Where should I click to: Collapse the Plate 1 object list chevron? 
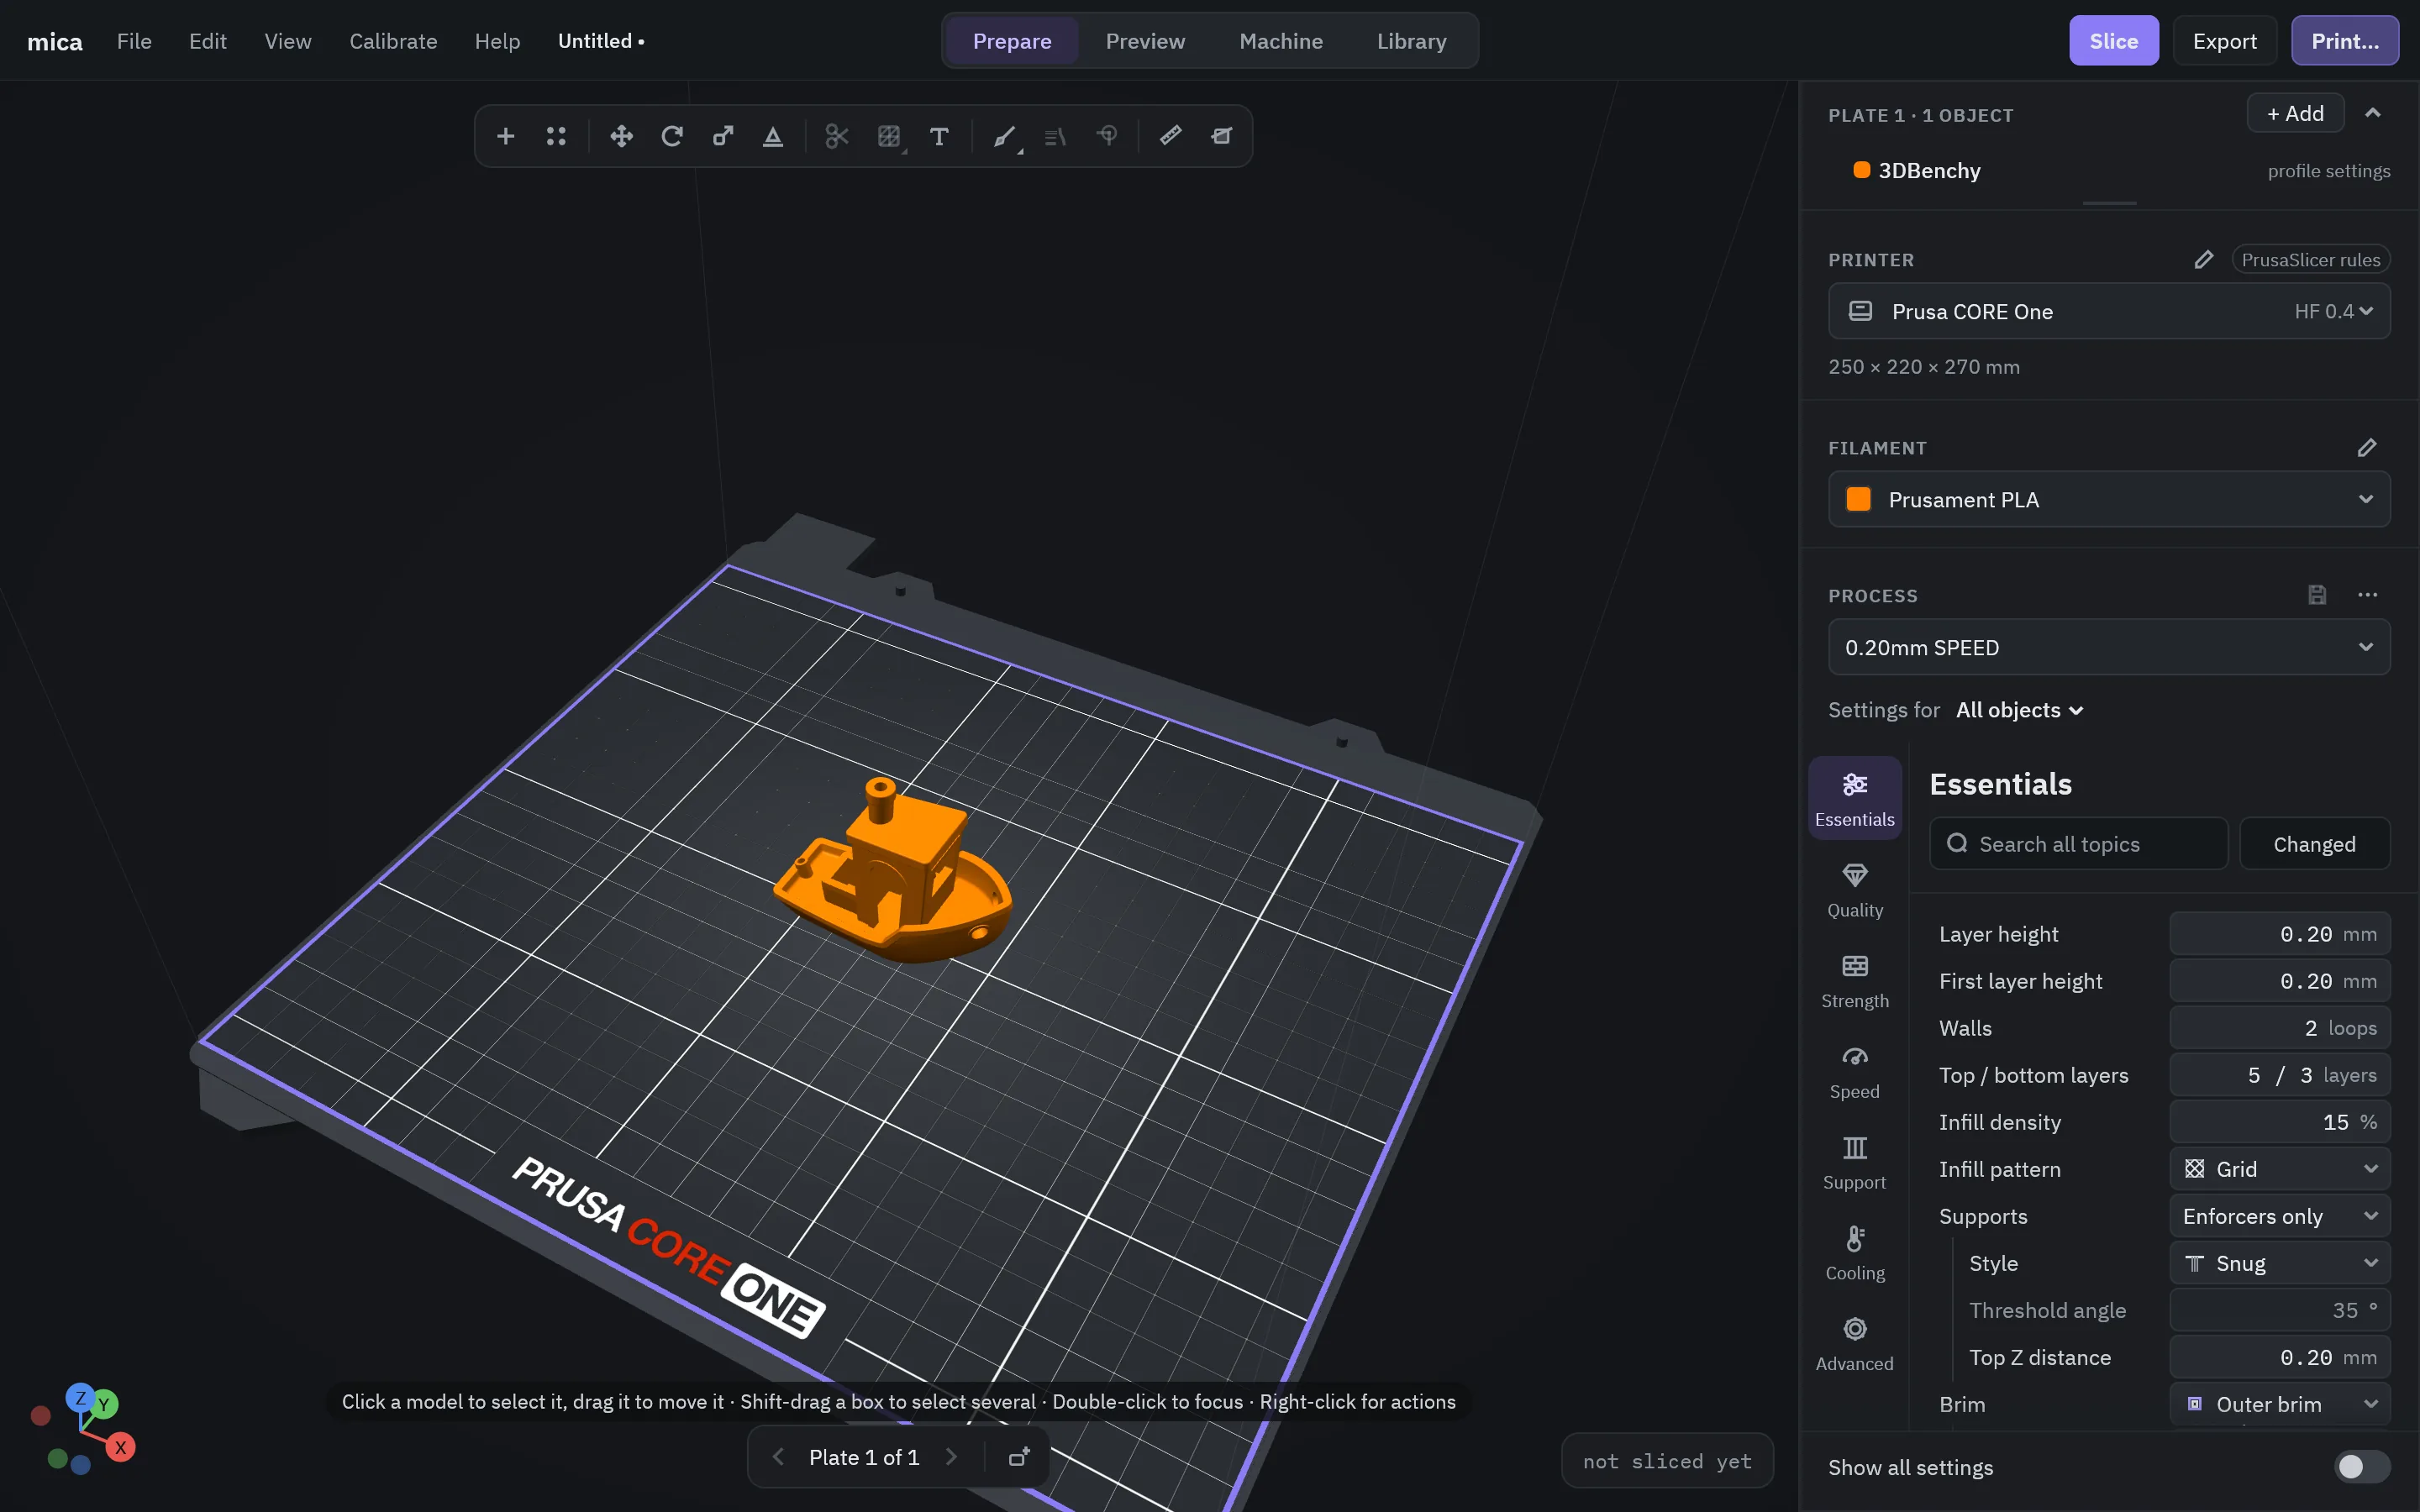pos(2372,113)
